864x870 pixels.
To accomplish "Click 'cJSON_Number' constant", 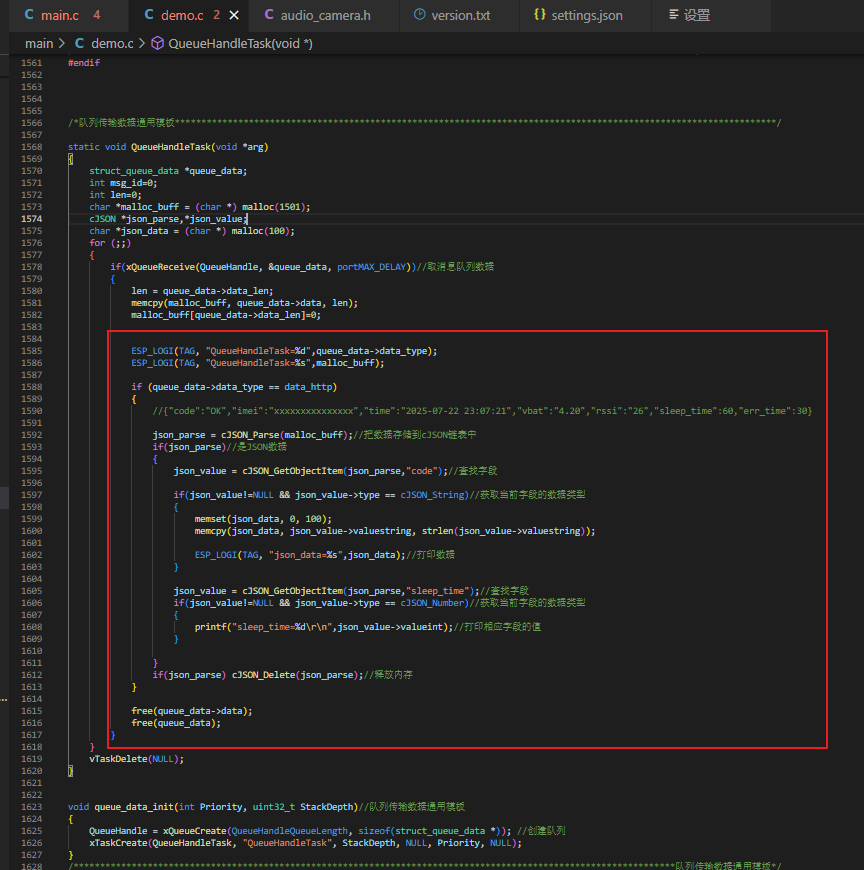I will (x=432, y=603).
